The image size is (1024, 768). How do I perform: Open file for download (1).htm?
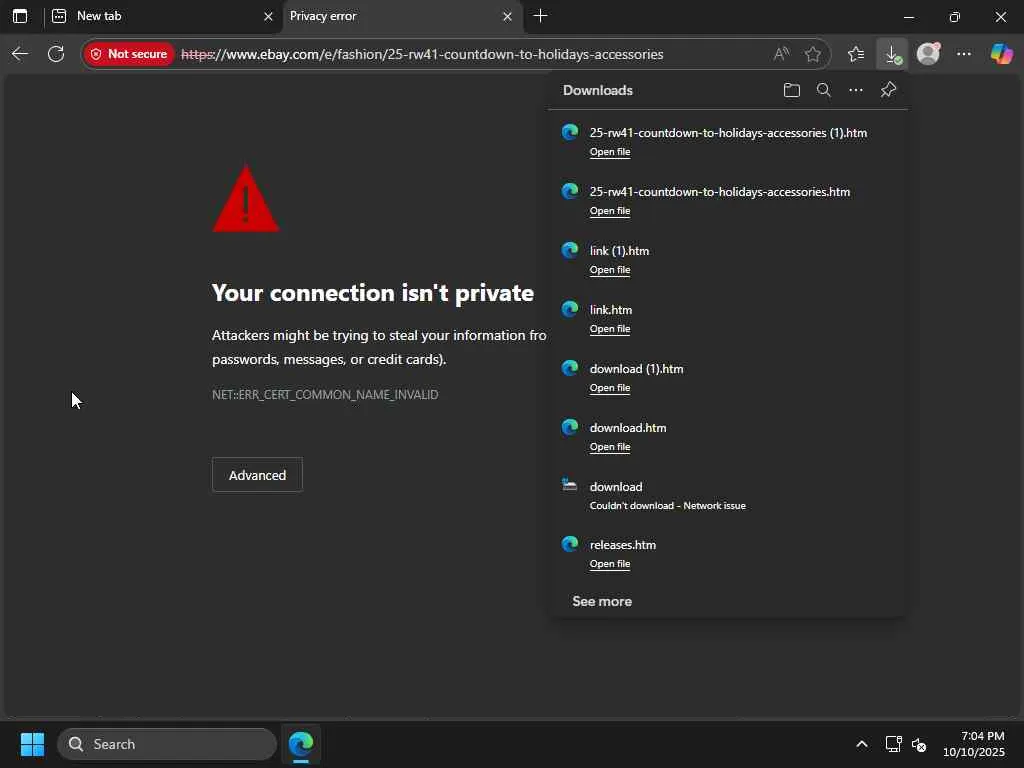(610, 388)
